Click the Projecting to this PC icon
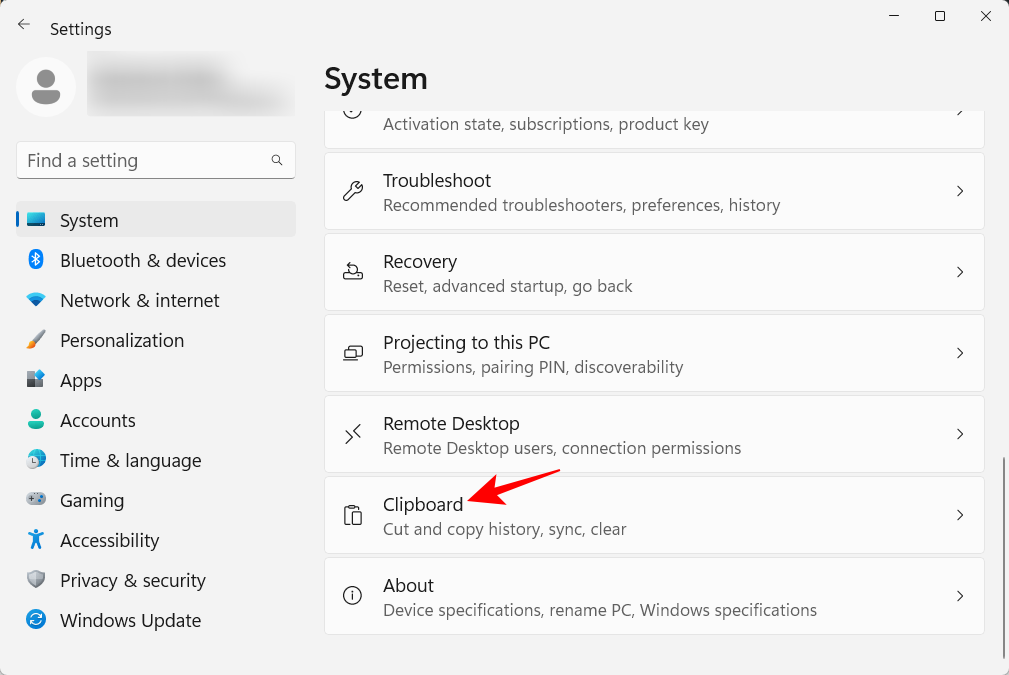This screenshot has width=1009, height=675. [x=352, y=353]
